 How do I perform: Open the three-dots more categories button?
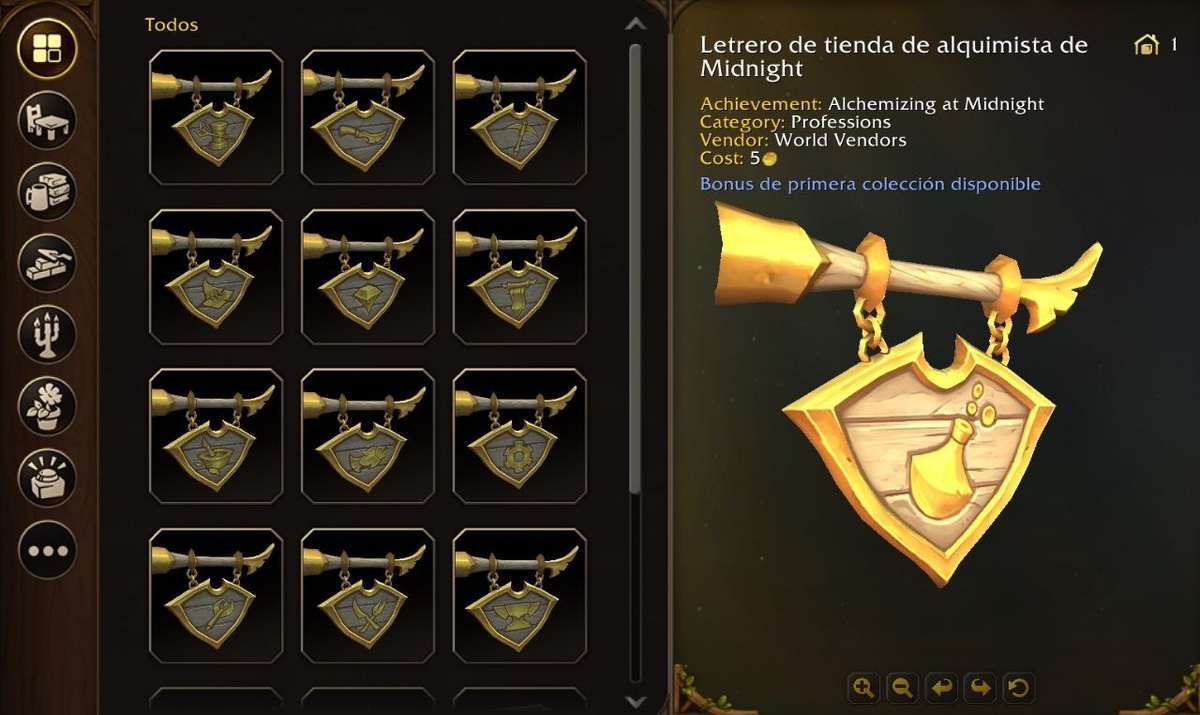pyautogui.click(x=47, y=549)
